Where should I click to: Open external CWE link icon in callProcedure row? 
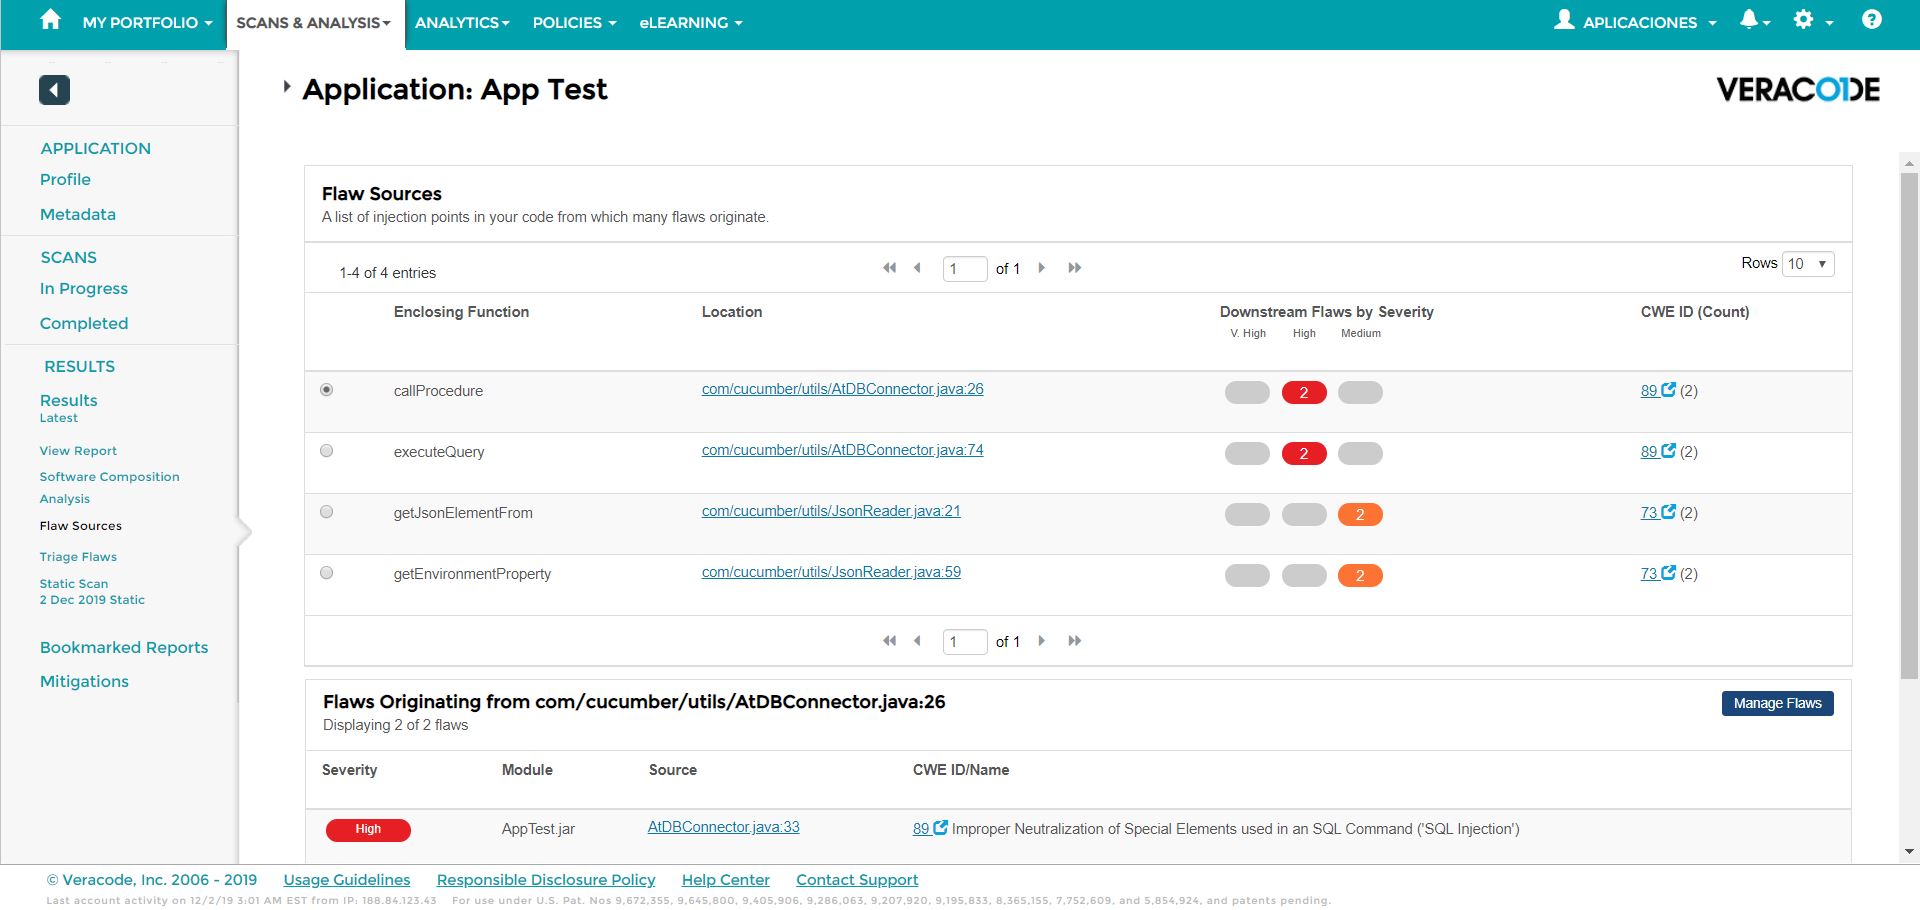(1668, 389)
